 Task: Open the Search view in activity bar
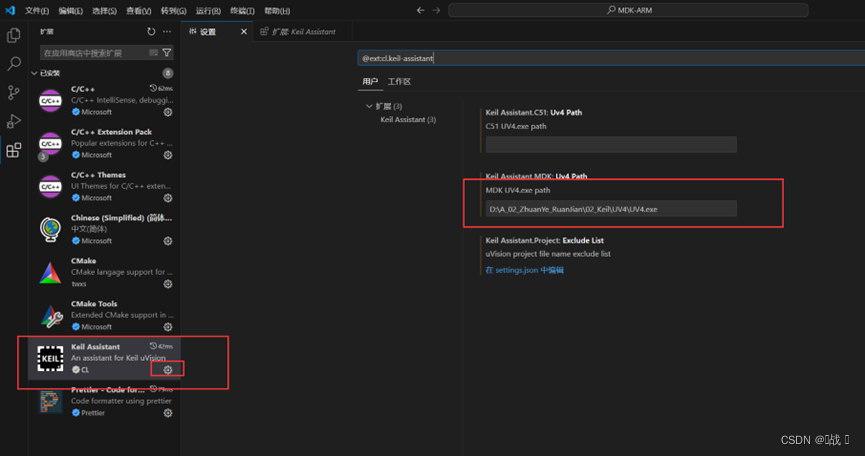pos(14,63)
